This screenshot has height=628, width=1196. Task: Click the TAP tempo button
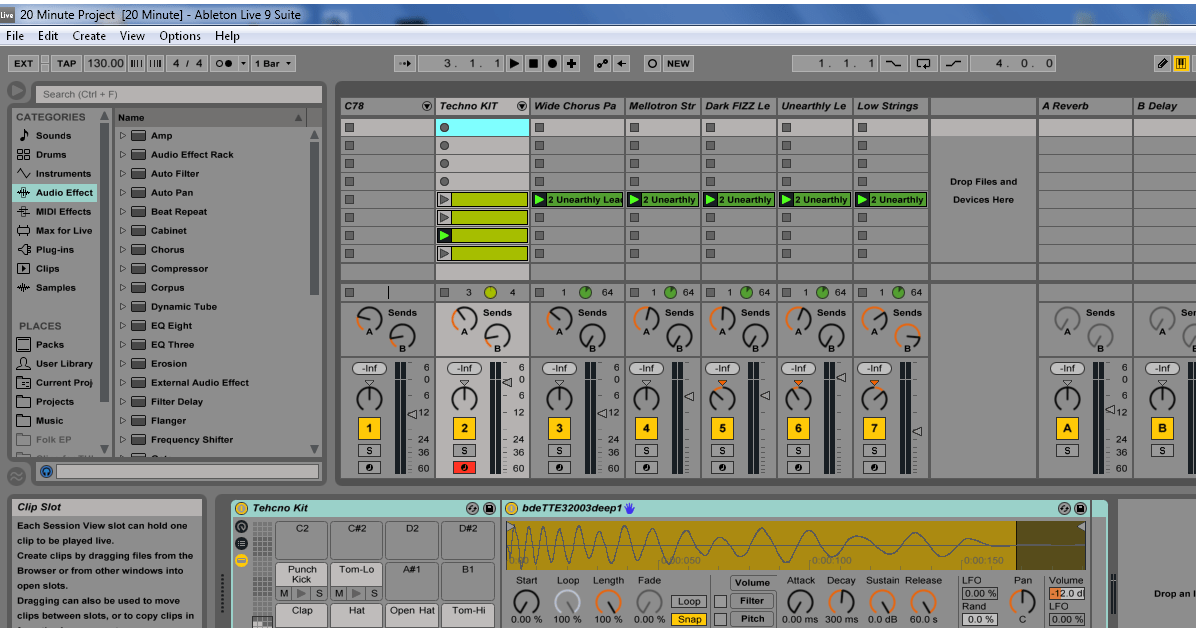[66, 63]
